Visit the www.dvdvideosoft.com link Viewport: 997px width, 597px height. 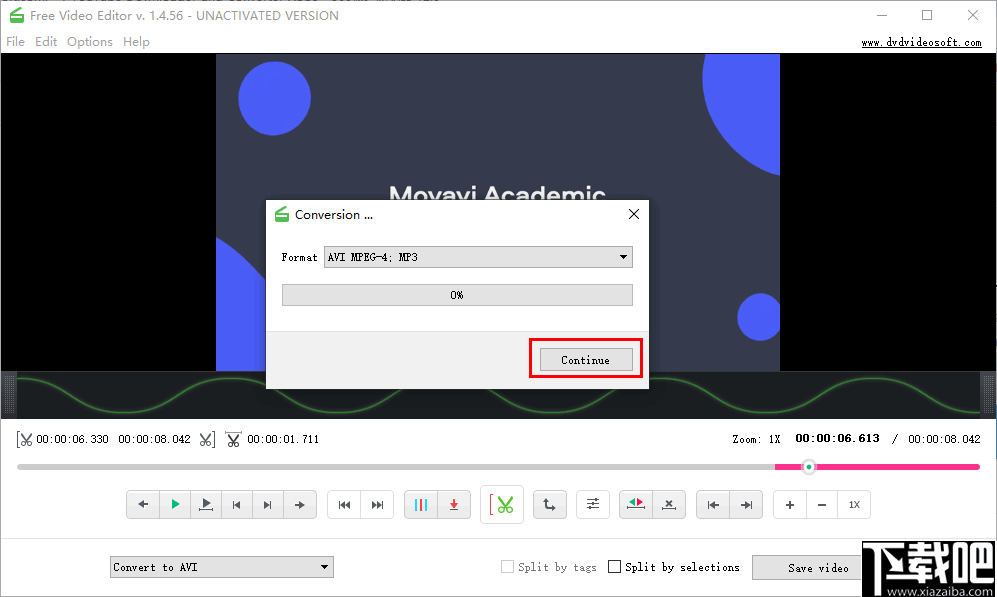tap(921, 42)
